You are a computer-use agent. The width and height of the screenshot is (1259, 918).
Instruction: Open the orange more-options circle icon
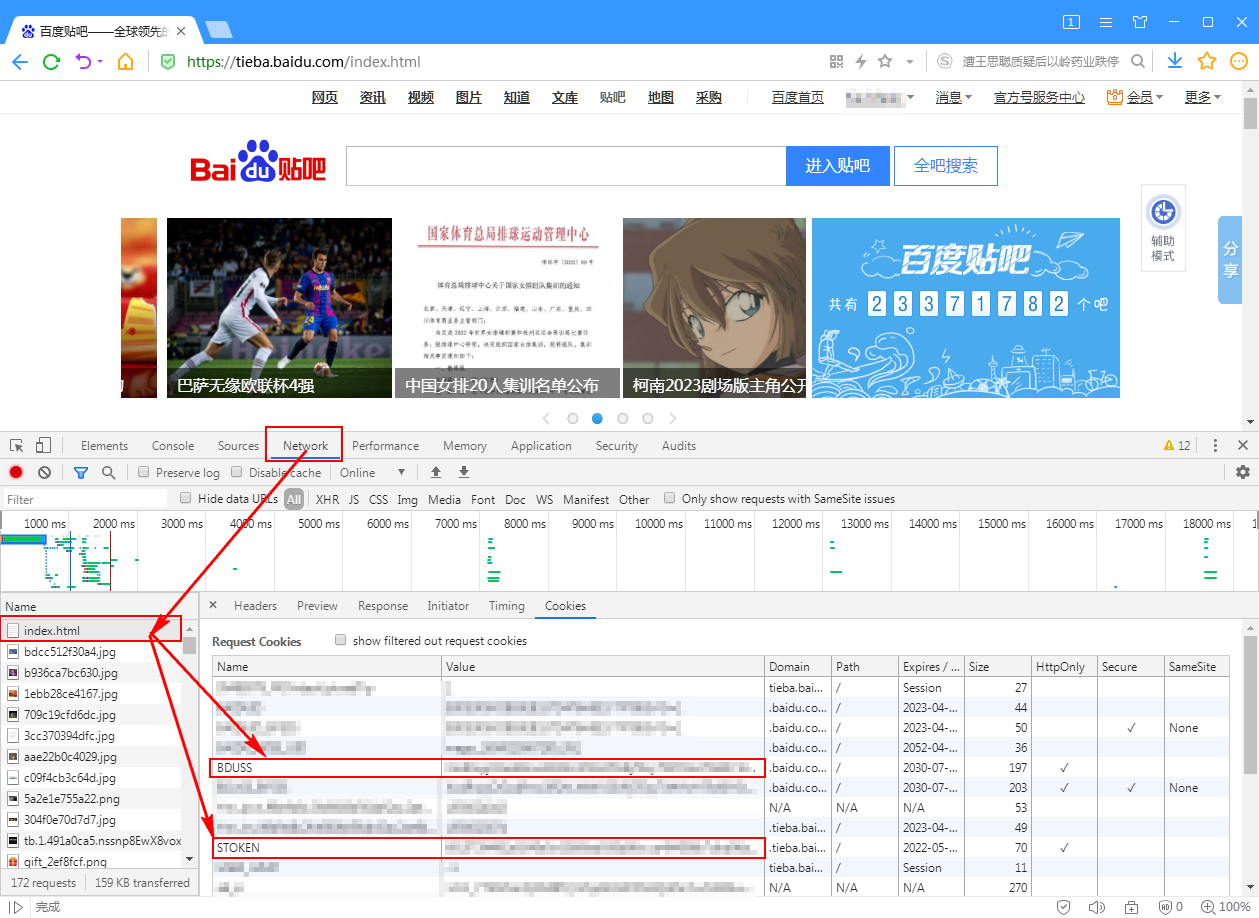(x=1238, y=62)
